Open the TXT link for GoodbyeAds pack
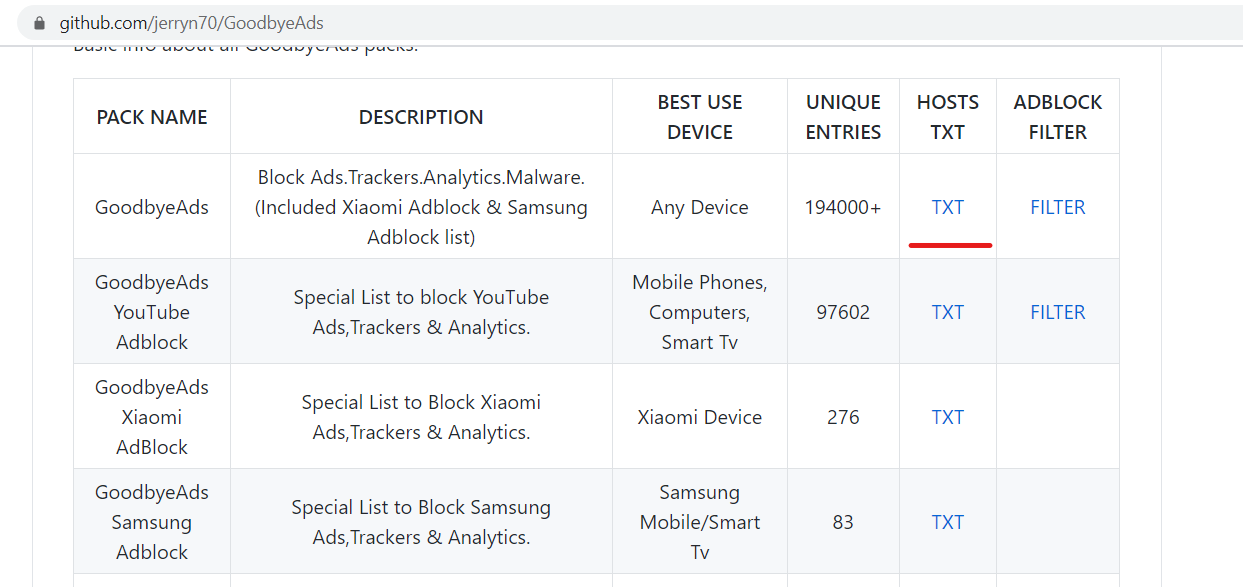This screenshot has height=587, width=1243. [947, 207]
